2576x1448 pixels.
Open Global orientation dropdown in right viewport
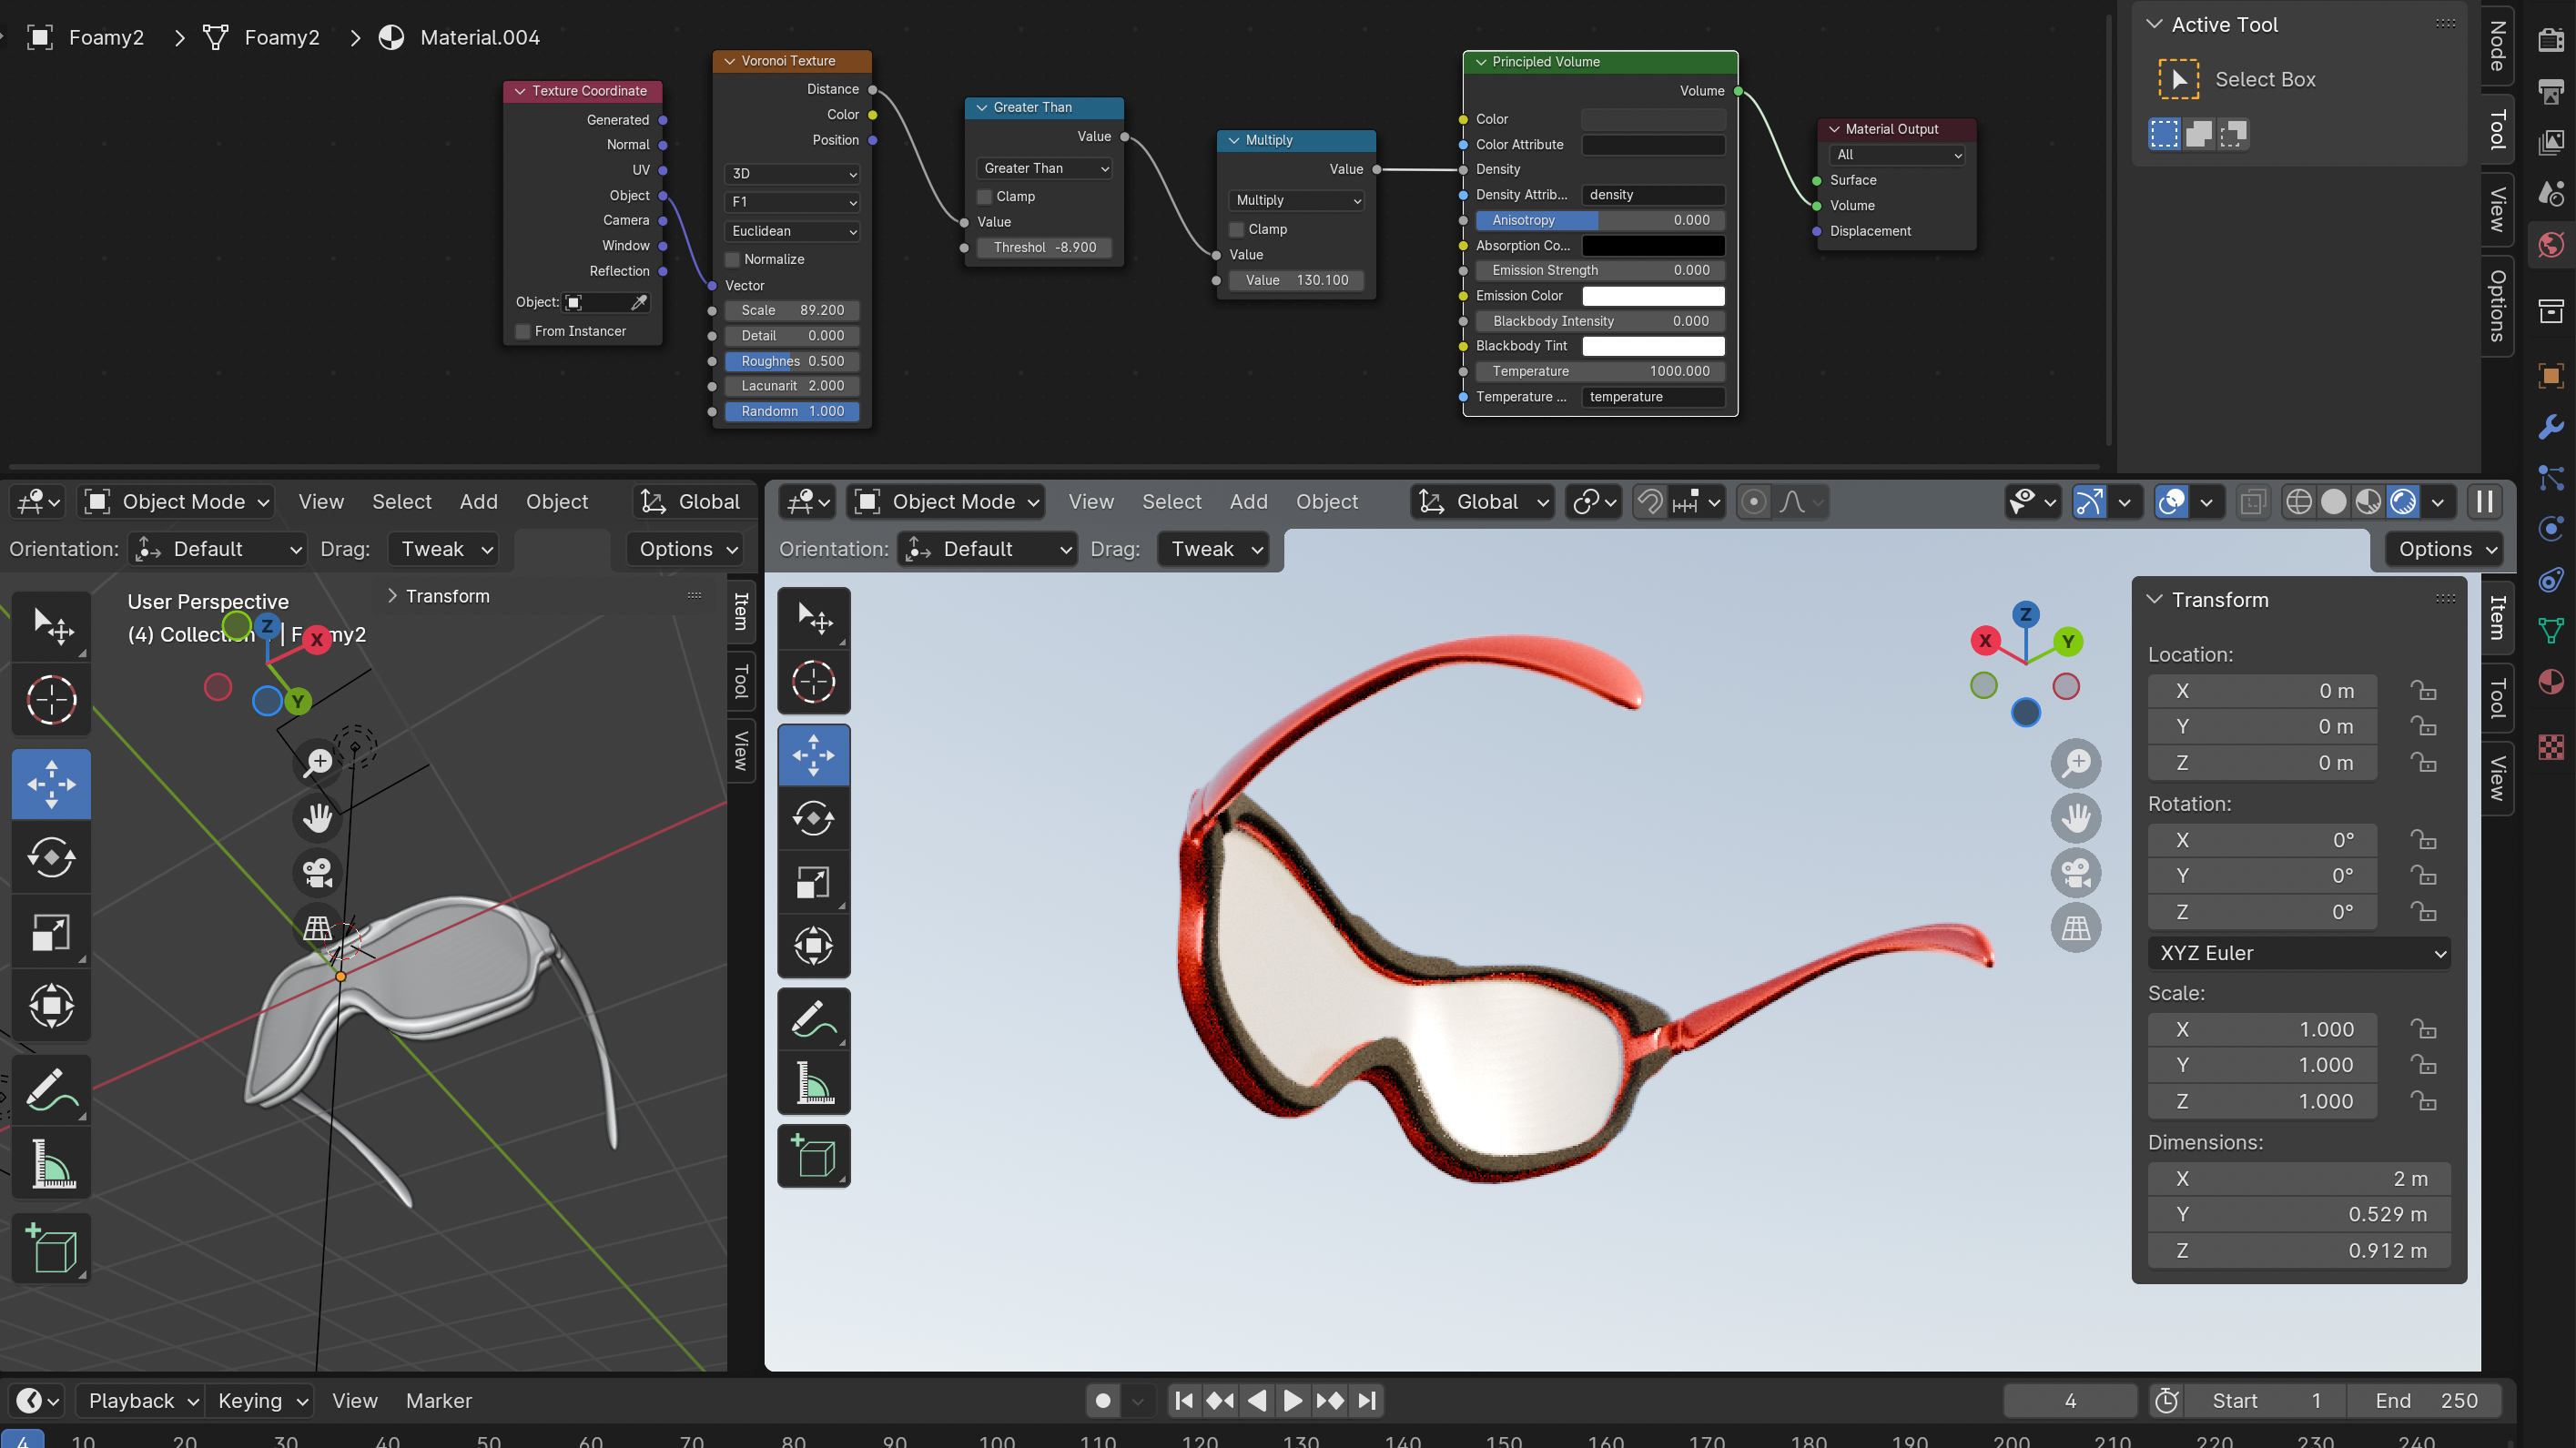coord(1483,502)
